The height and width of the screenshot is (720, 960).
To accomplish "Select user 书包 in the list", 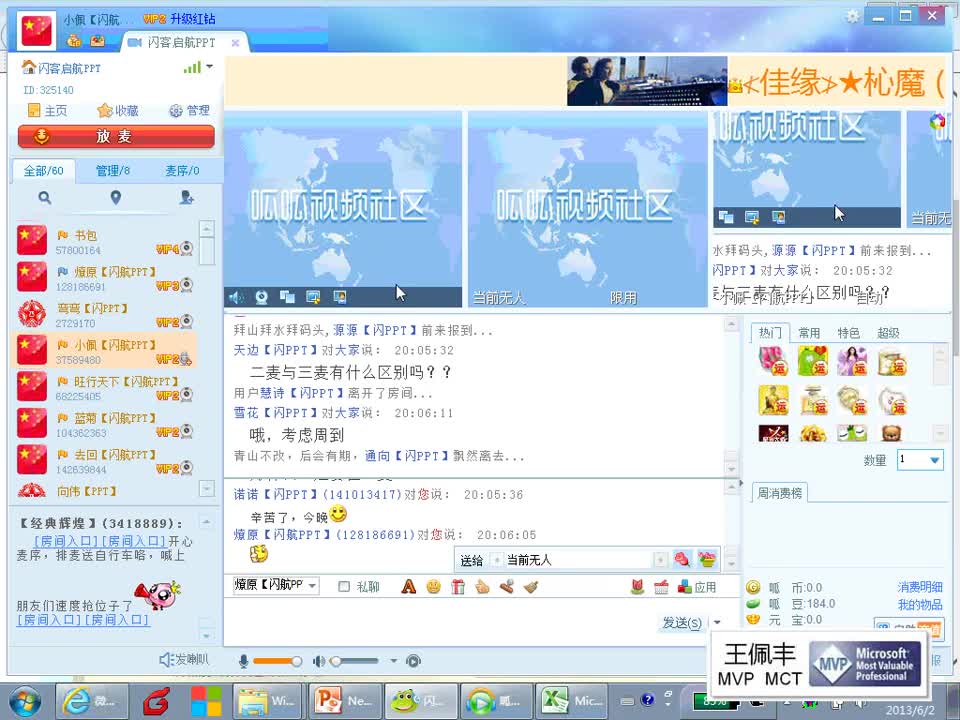I will tap(105, 241).
